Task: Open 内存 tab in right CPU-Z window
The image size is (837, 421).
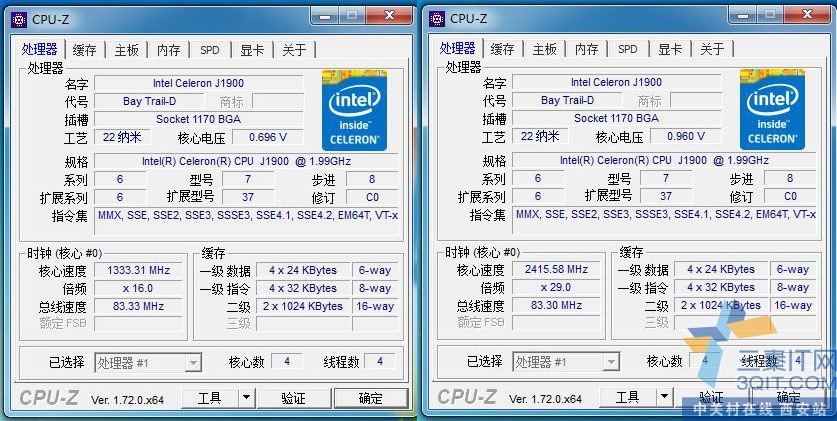Action: pos(587,50)
